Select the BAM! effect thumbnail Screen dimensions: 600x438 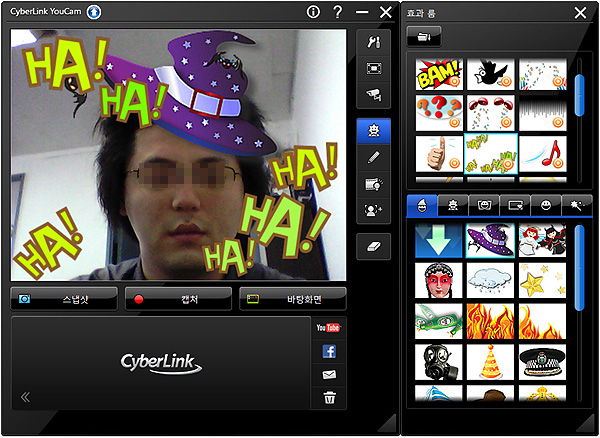coord(439,74)
